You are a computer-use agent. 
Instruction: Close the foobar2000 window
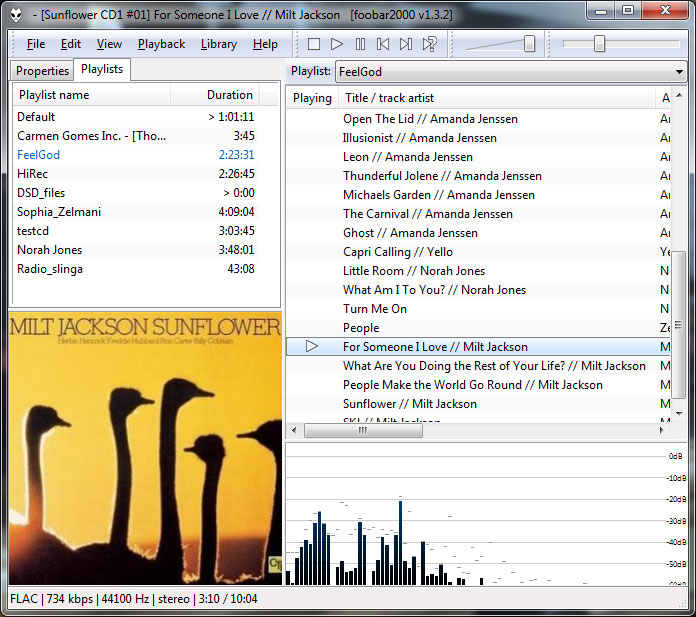(665, 11)
